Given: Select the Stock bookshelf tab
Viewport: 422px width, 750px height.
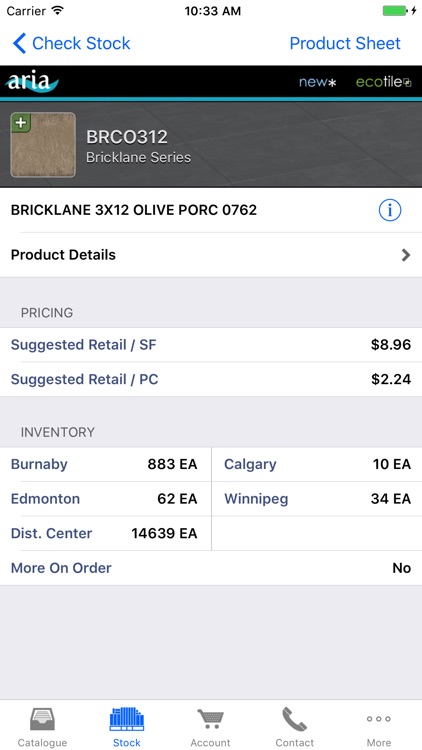Looking at the screenshot, I should click(x=127, y=727).
